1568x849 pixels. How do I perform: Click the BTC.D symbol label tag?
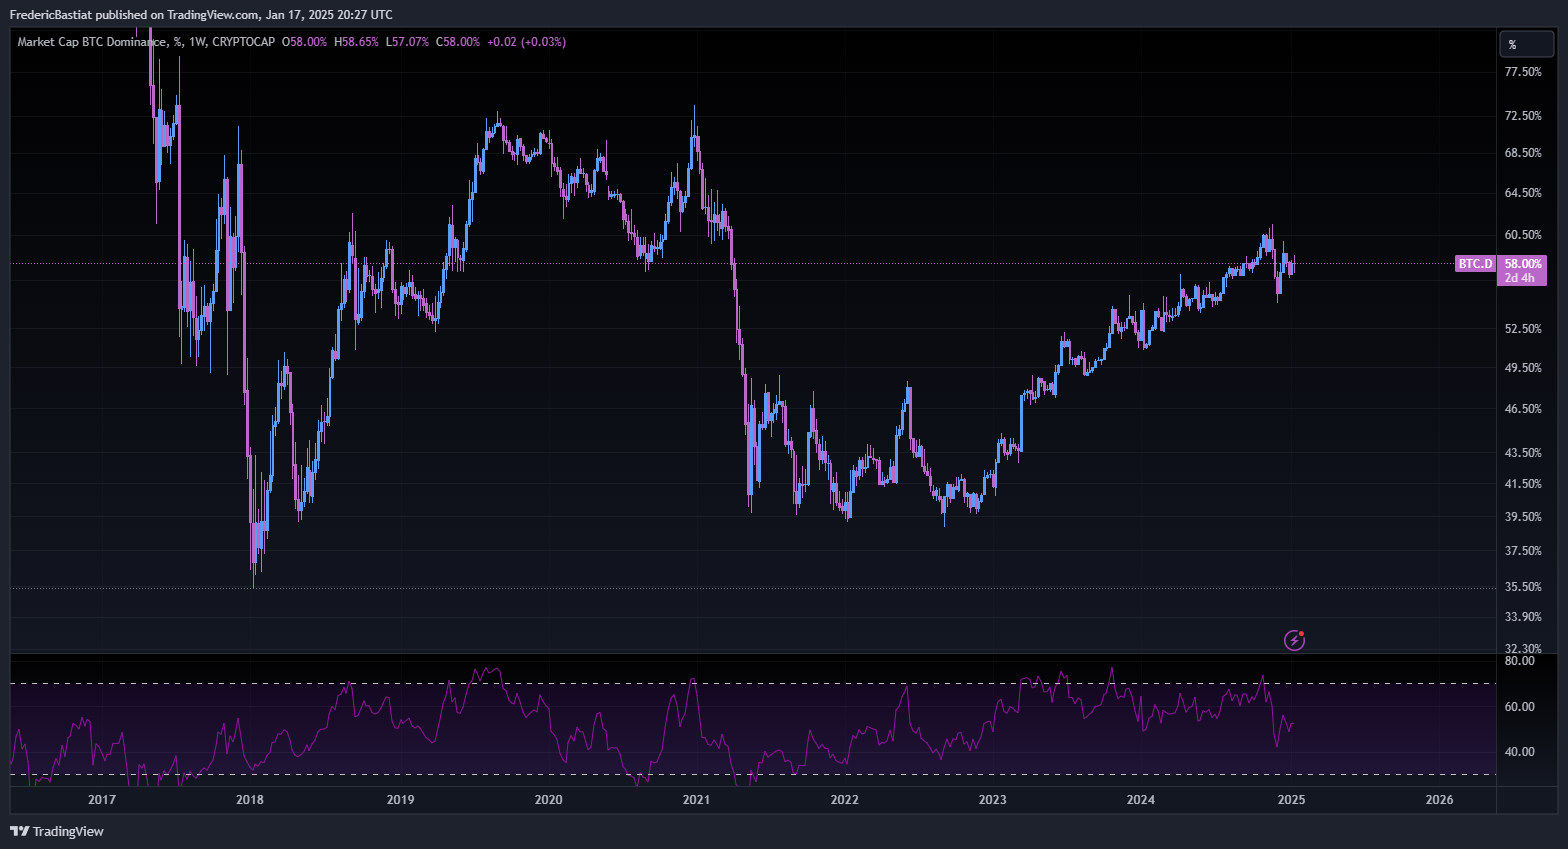1474,264
